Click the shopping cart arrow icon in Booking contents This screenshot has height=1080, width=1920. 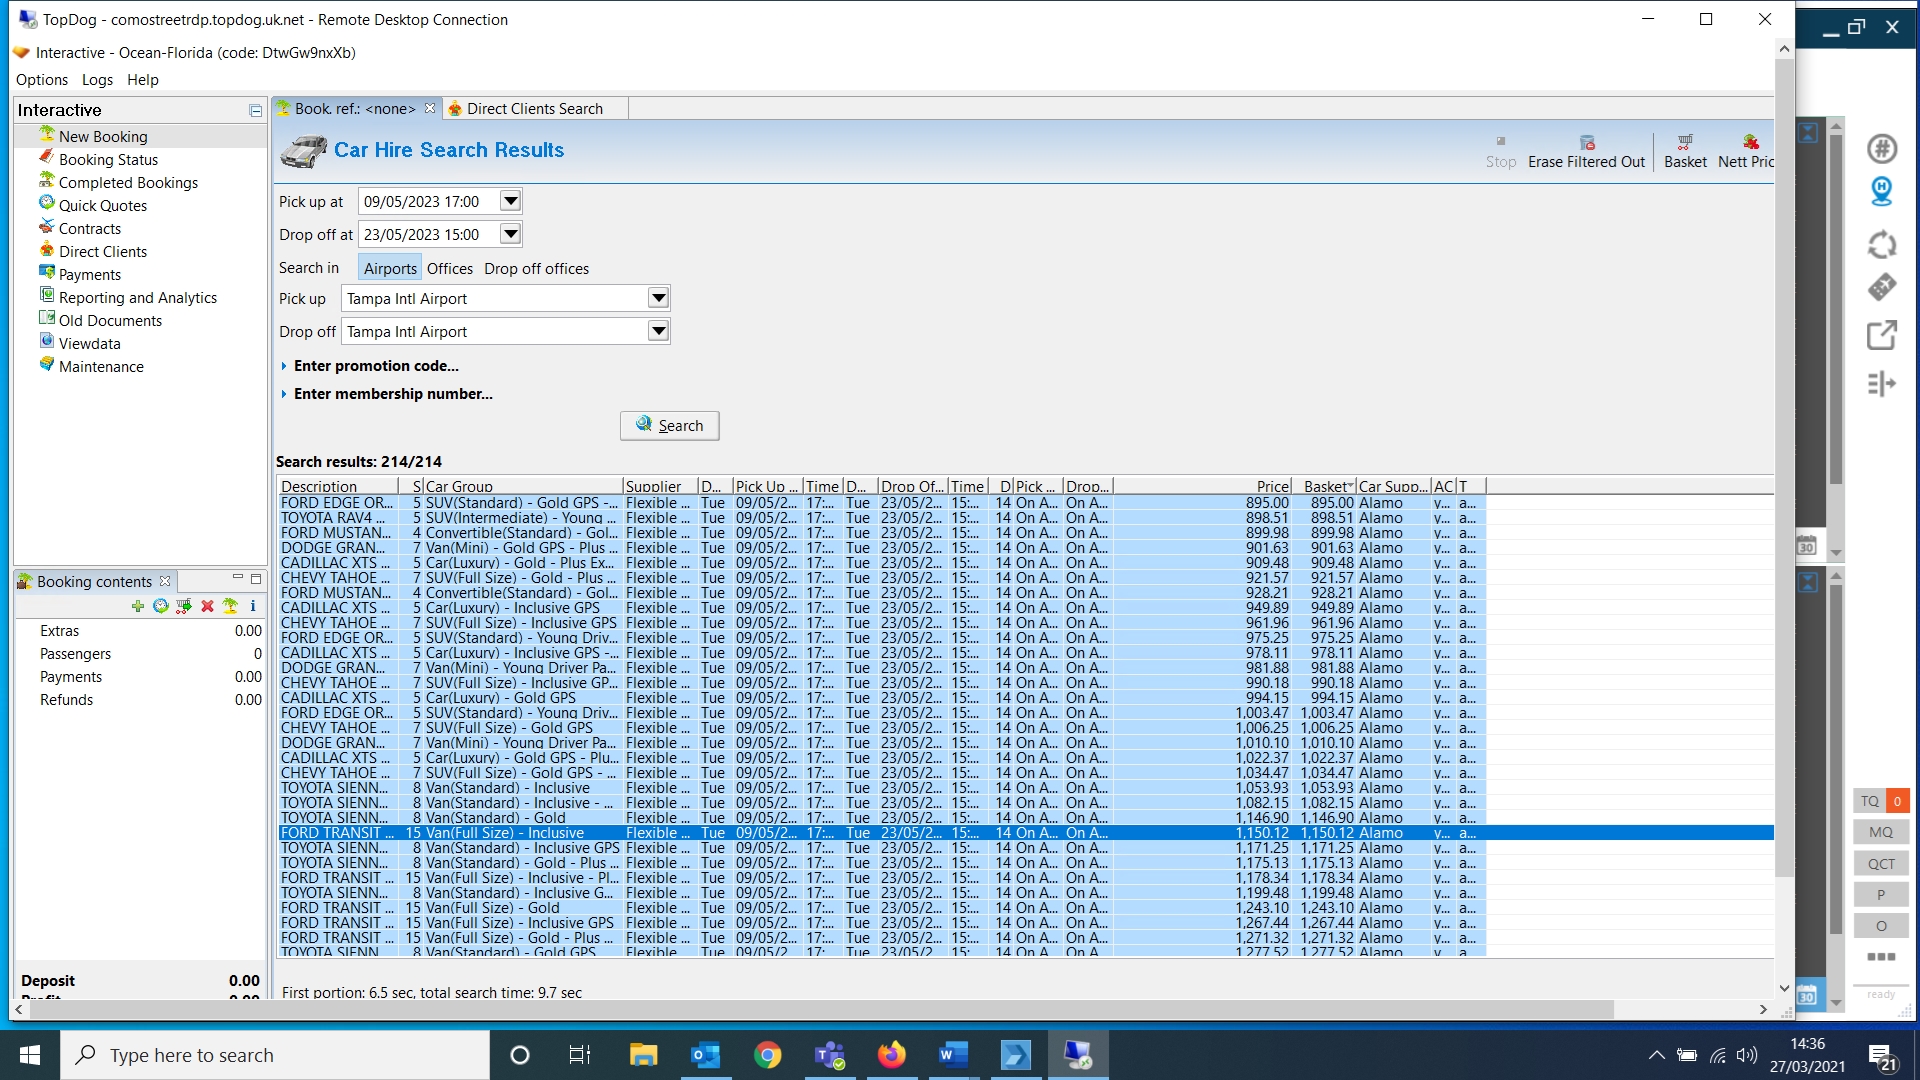tap(184, 606)
